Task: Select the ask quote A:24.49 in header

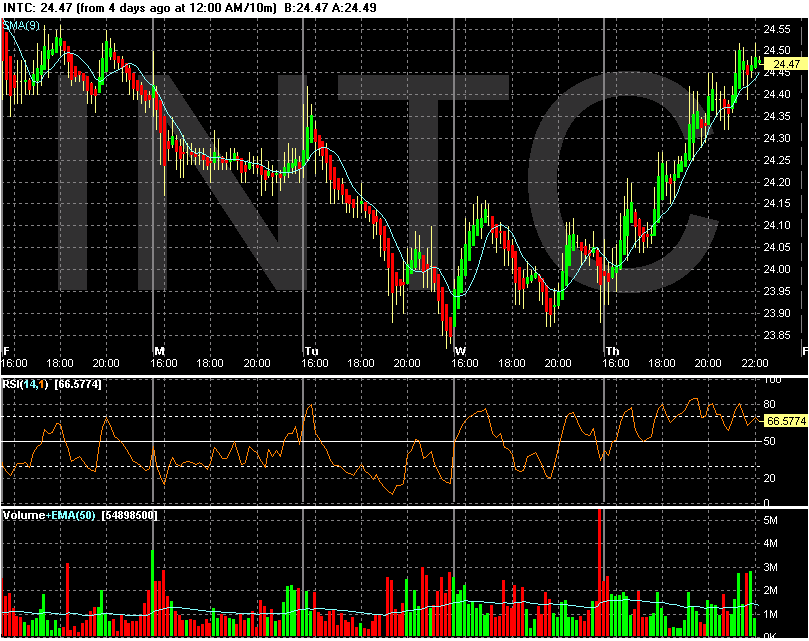Action: pos(355,8)
